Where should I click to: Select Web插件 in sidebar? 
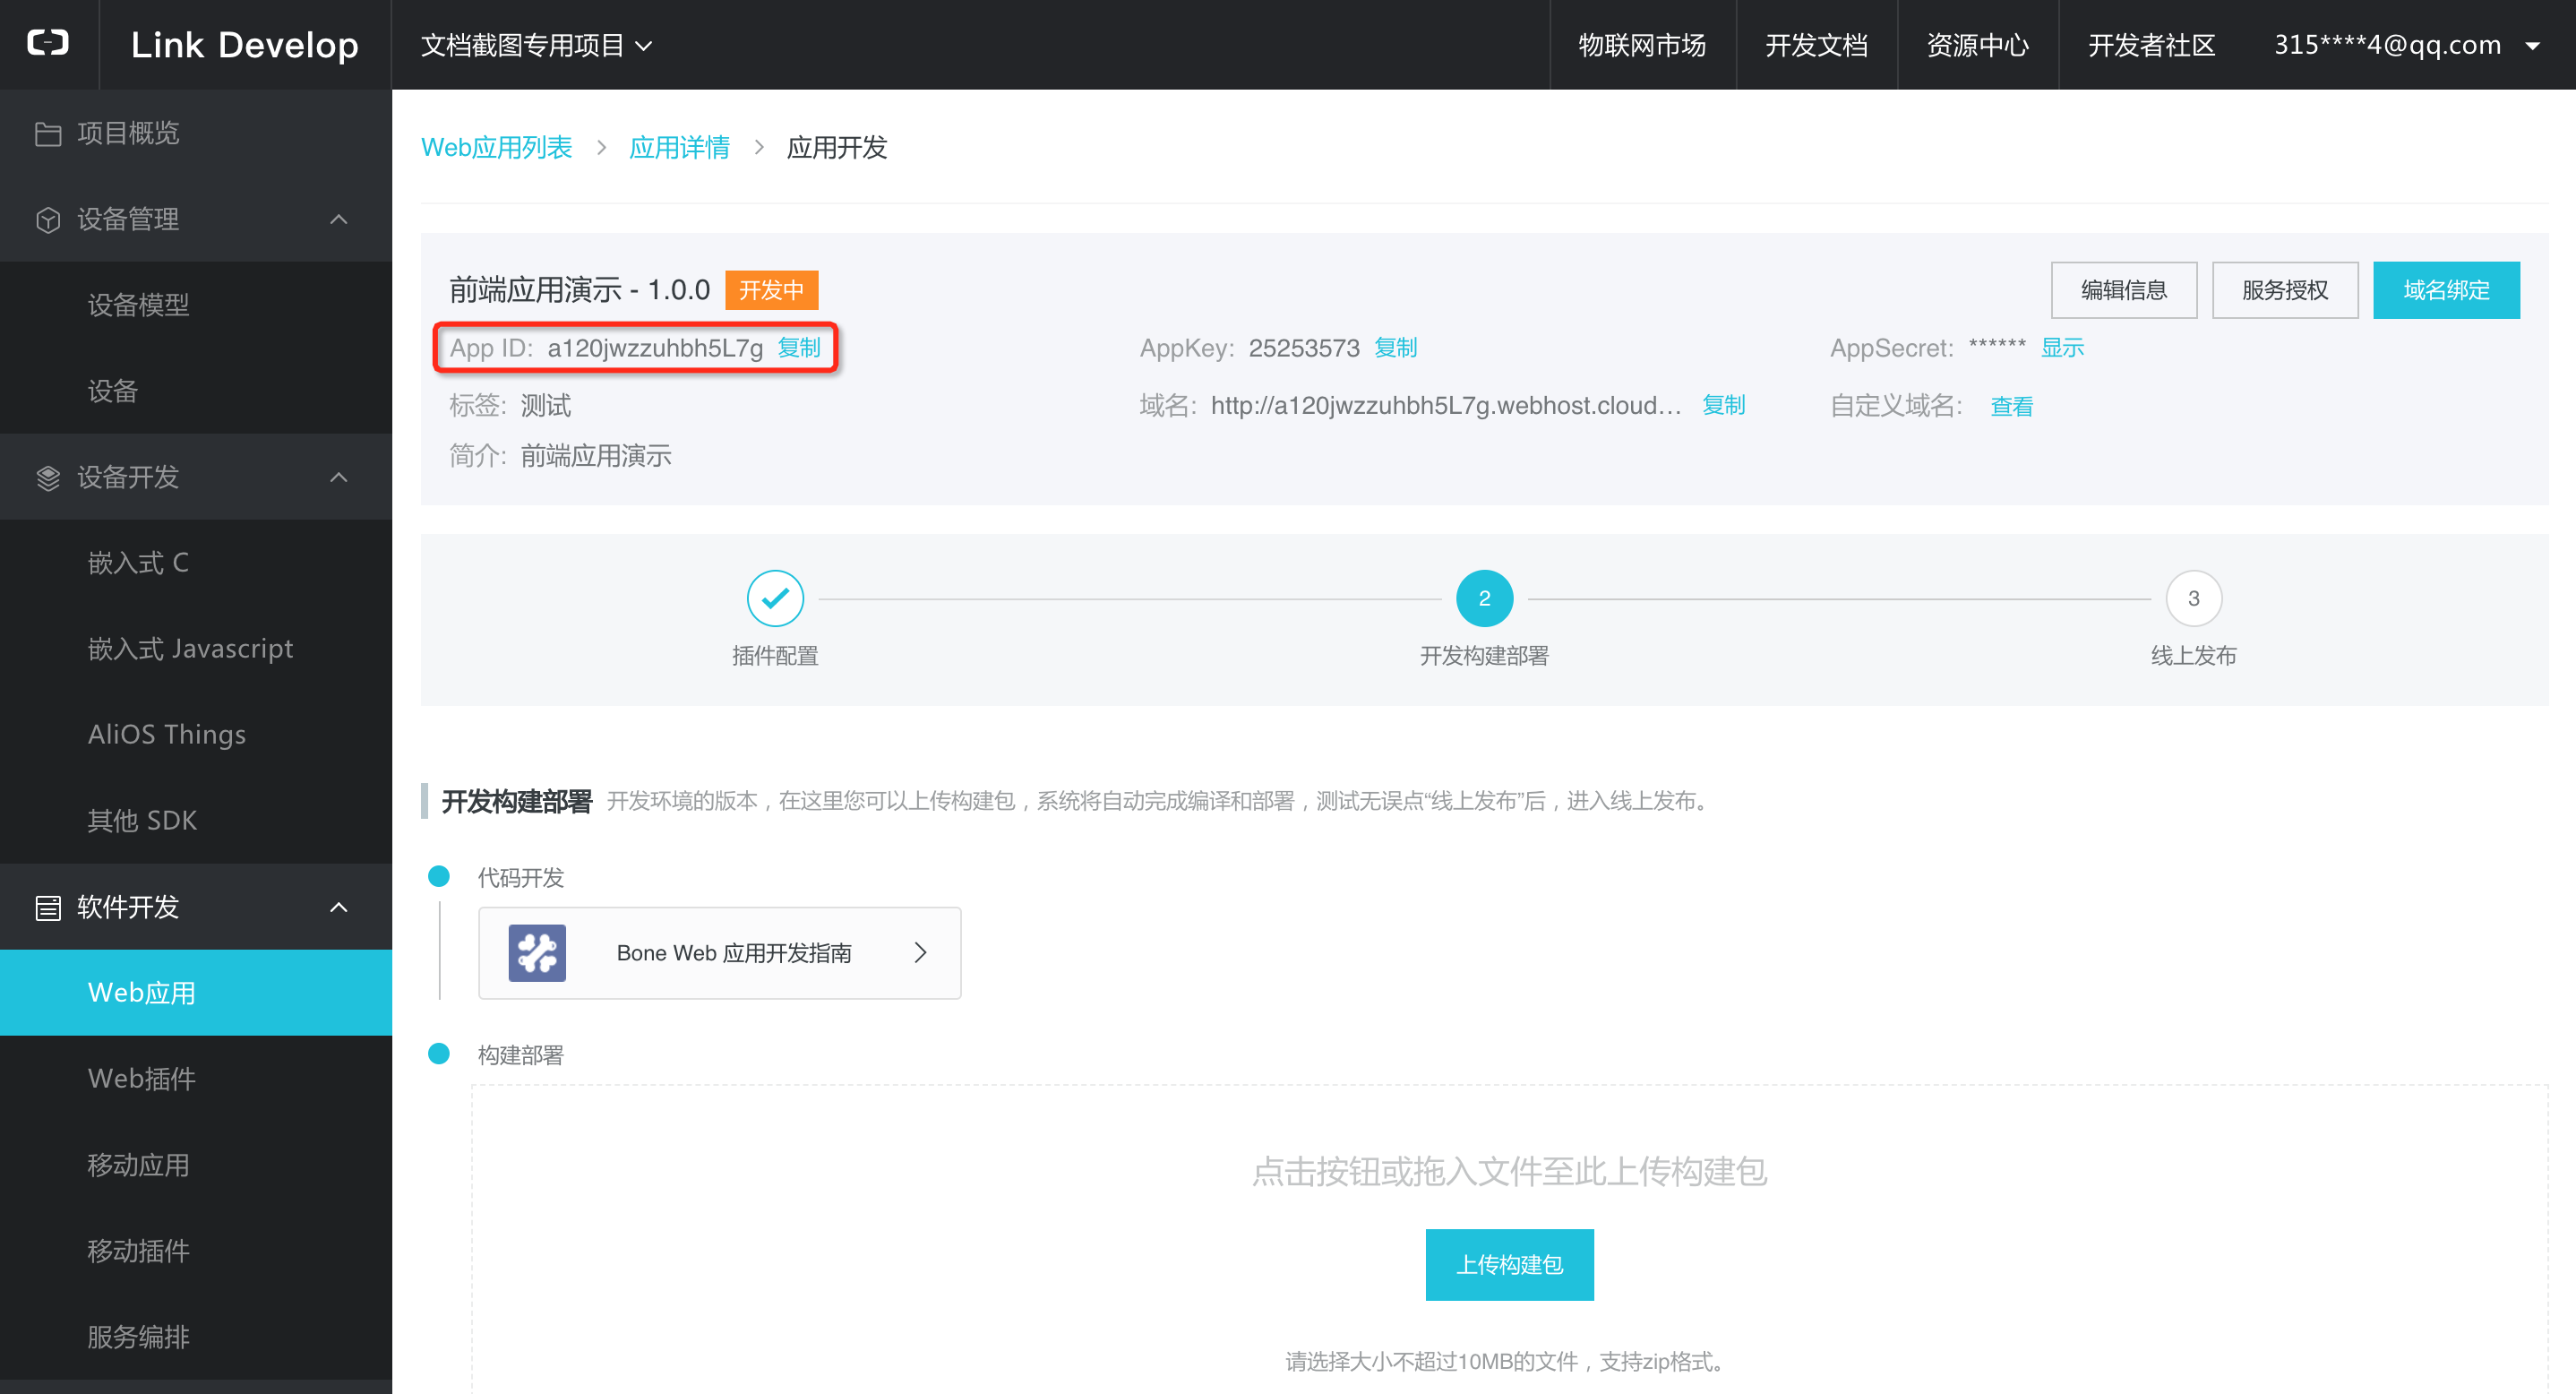coord(196,1079)
